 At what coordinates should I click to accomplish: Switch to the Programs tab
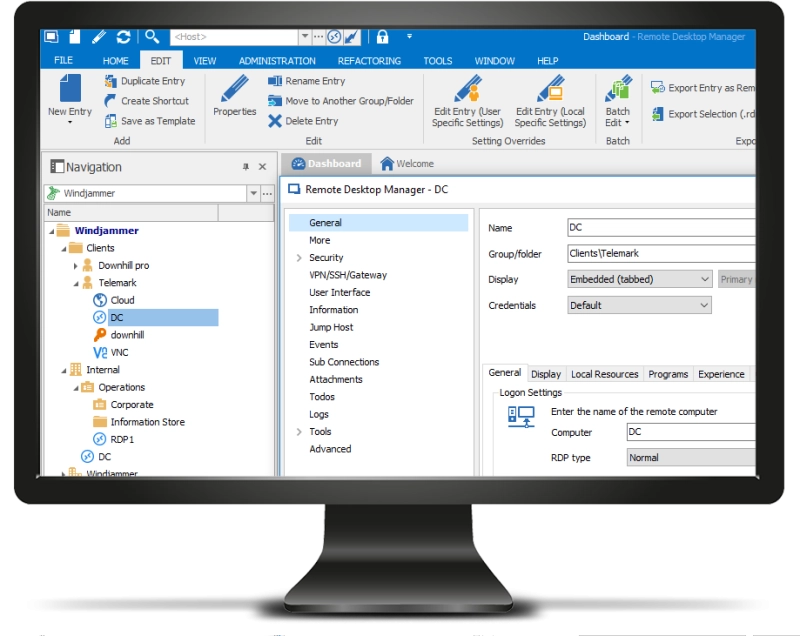pyautogui.click(x=668, y=374)
